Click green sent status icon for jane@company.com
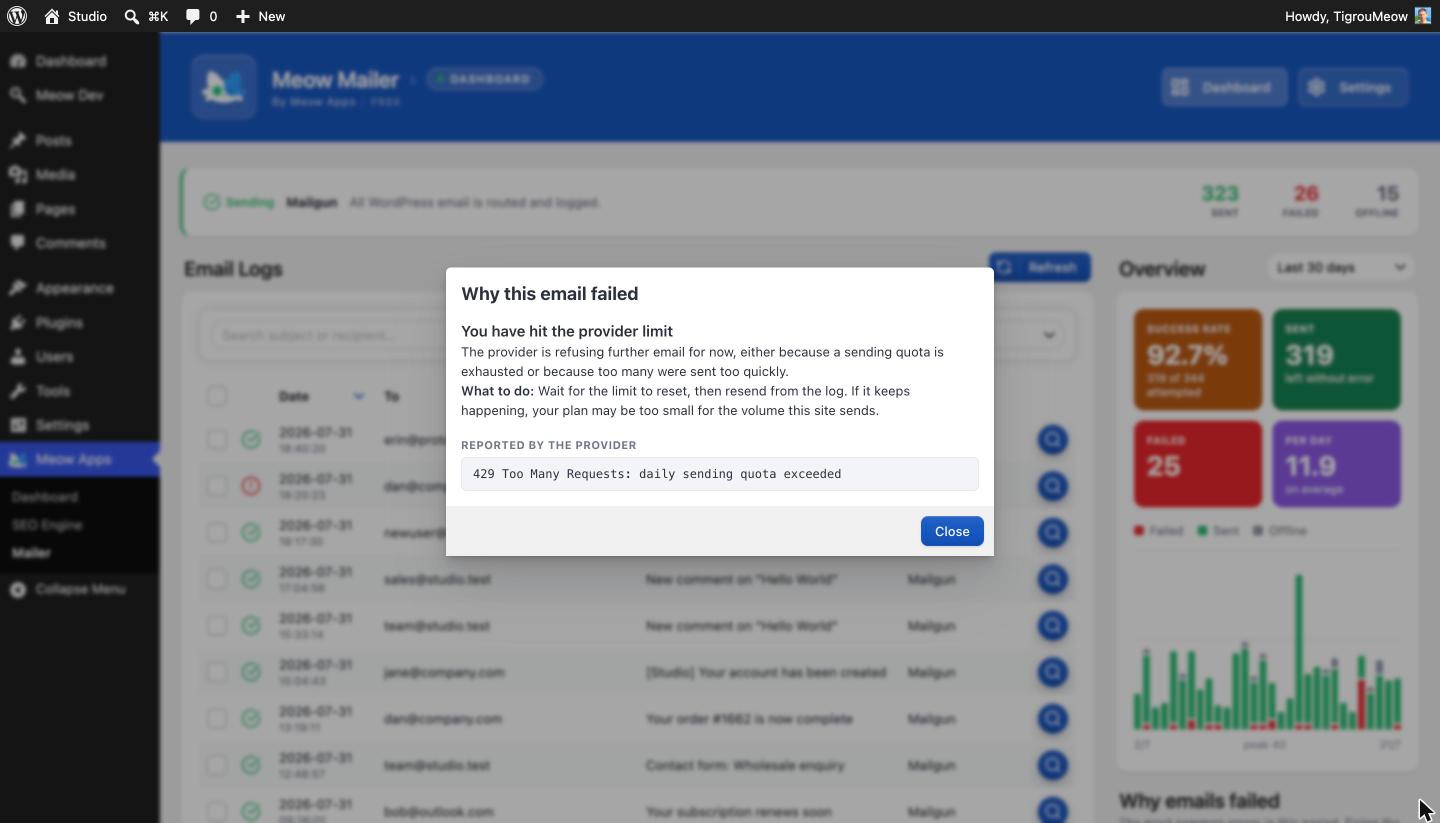 click(251, 672)
